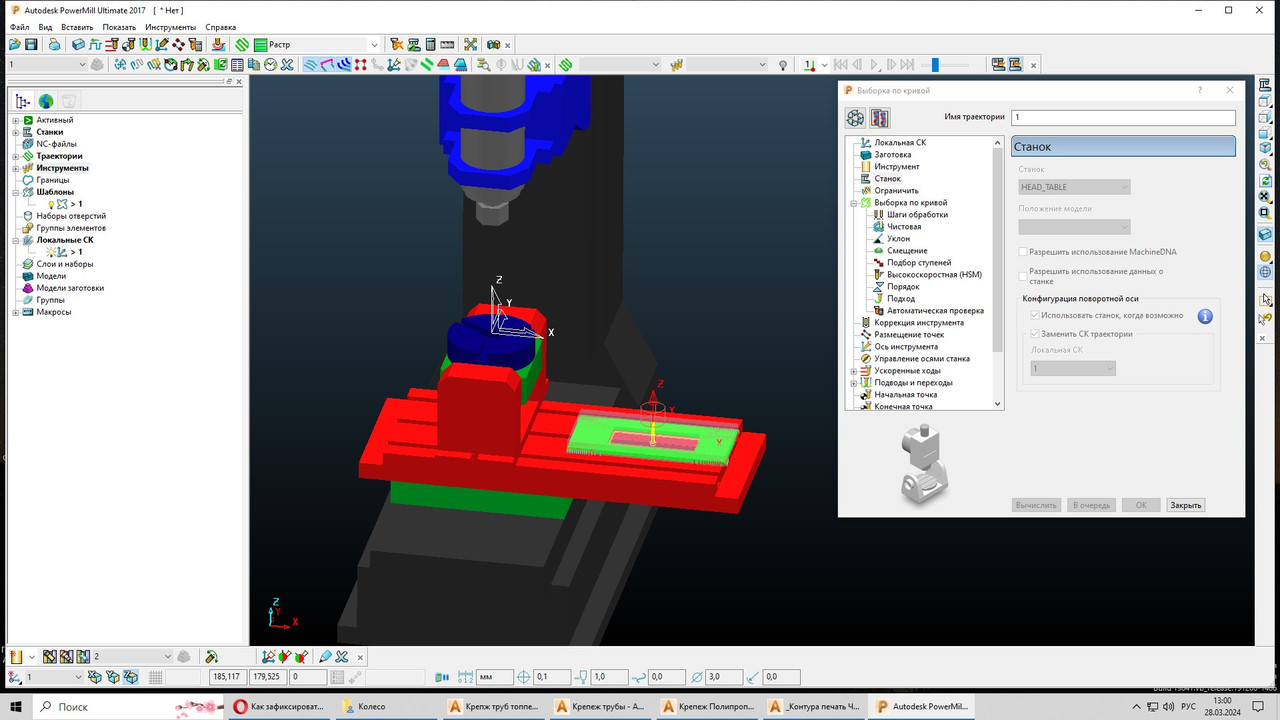Open the calculator icon in top toolbar
This screenshot has width=1280, height=720.
pyautogui.click(x=430, y=45)
